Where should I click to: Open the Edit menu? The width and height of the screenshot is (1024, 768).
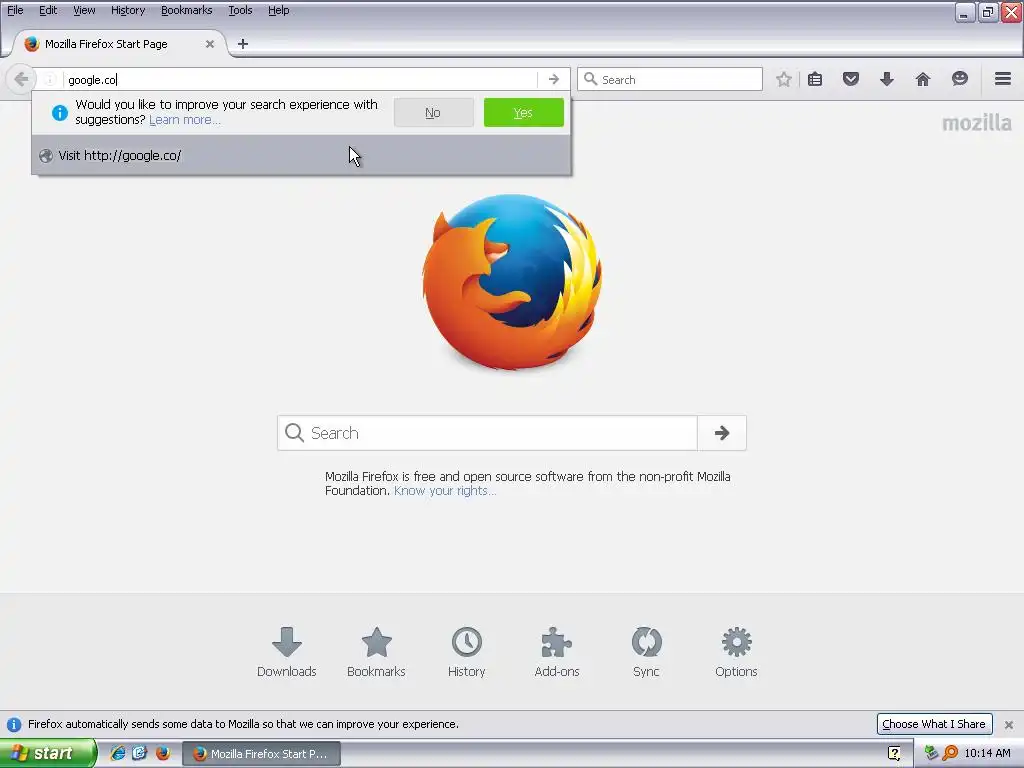tap(48, 10)
